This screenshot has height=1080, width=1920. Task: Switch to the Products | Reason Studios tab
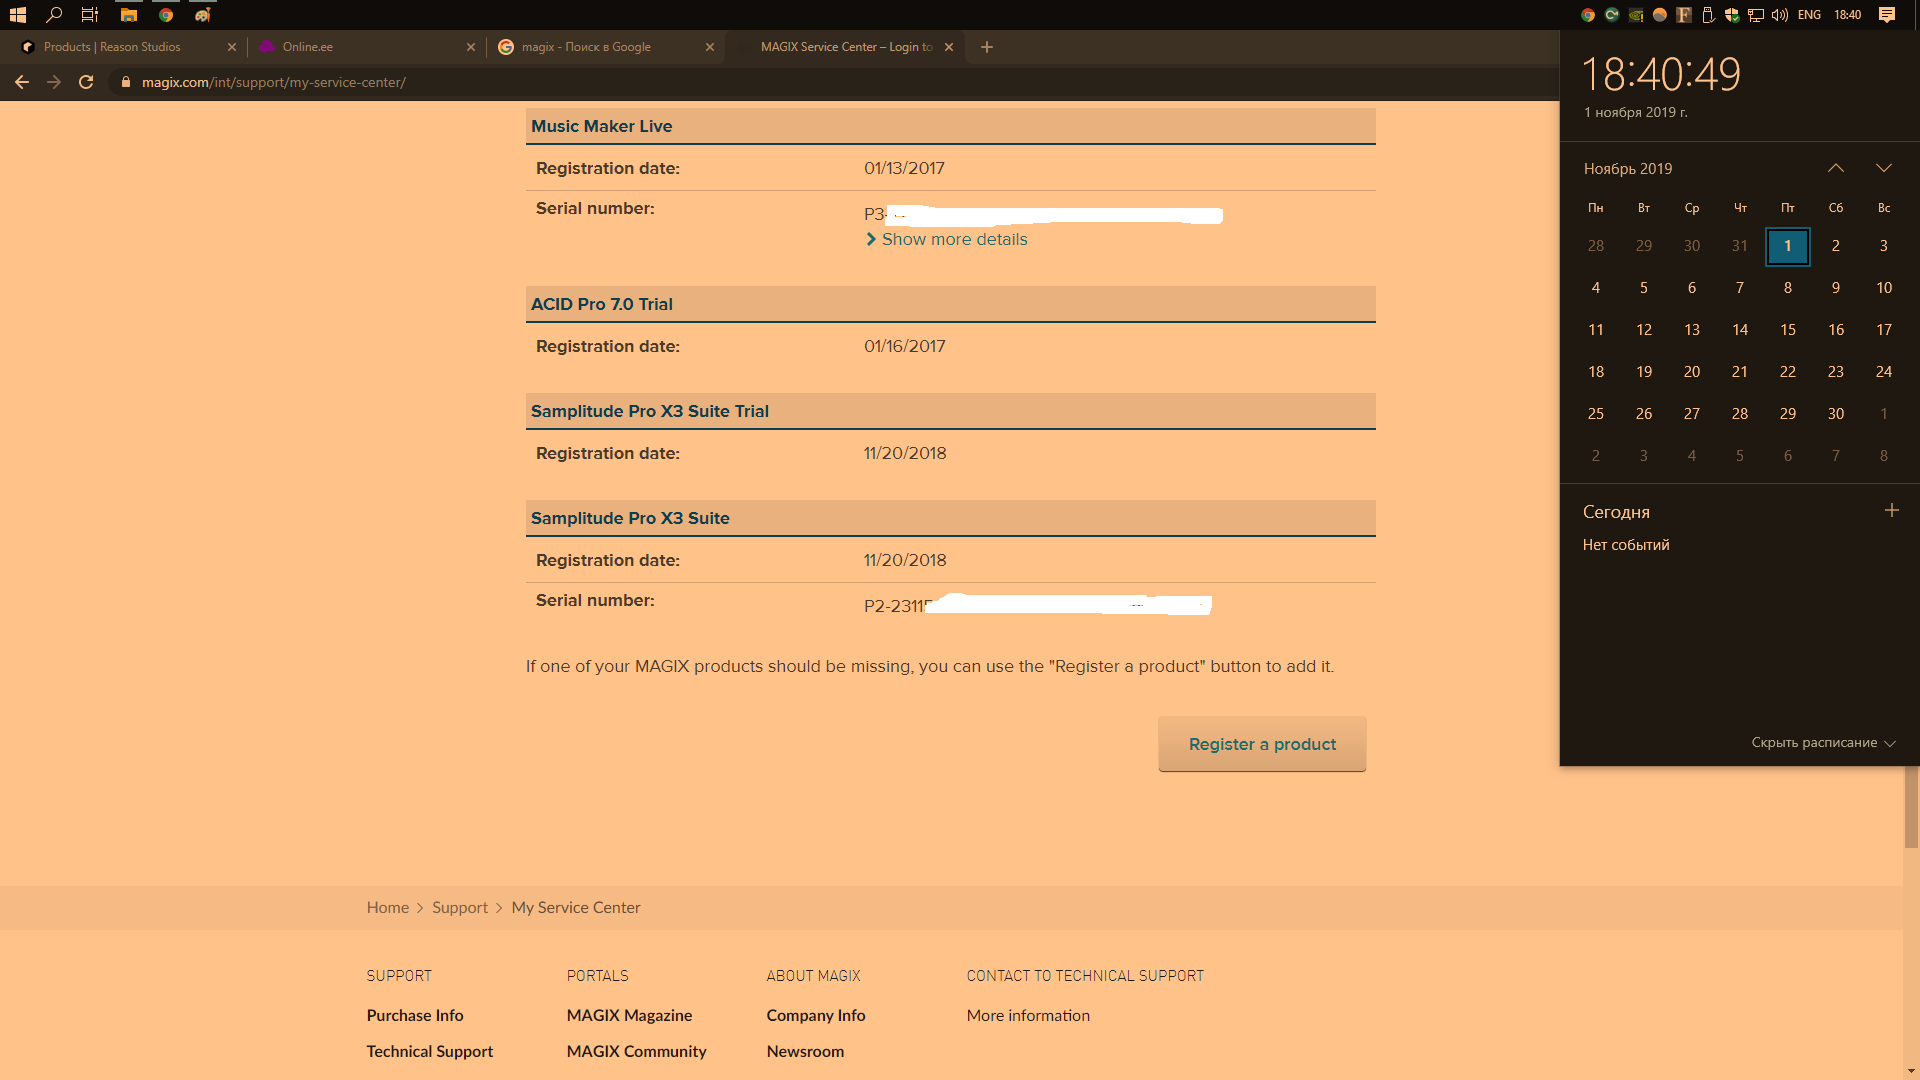[112, 47]
